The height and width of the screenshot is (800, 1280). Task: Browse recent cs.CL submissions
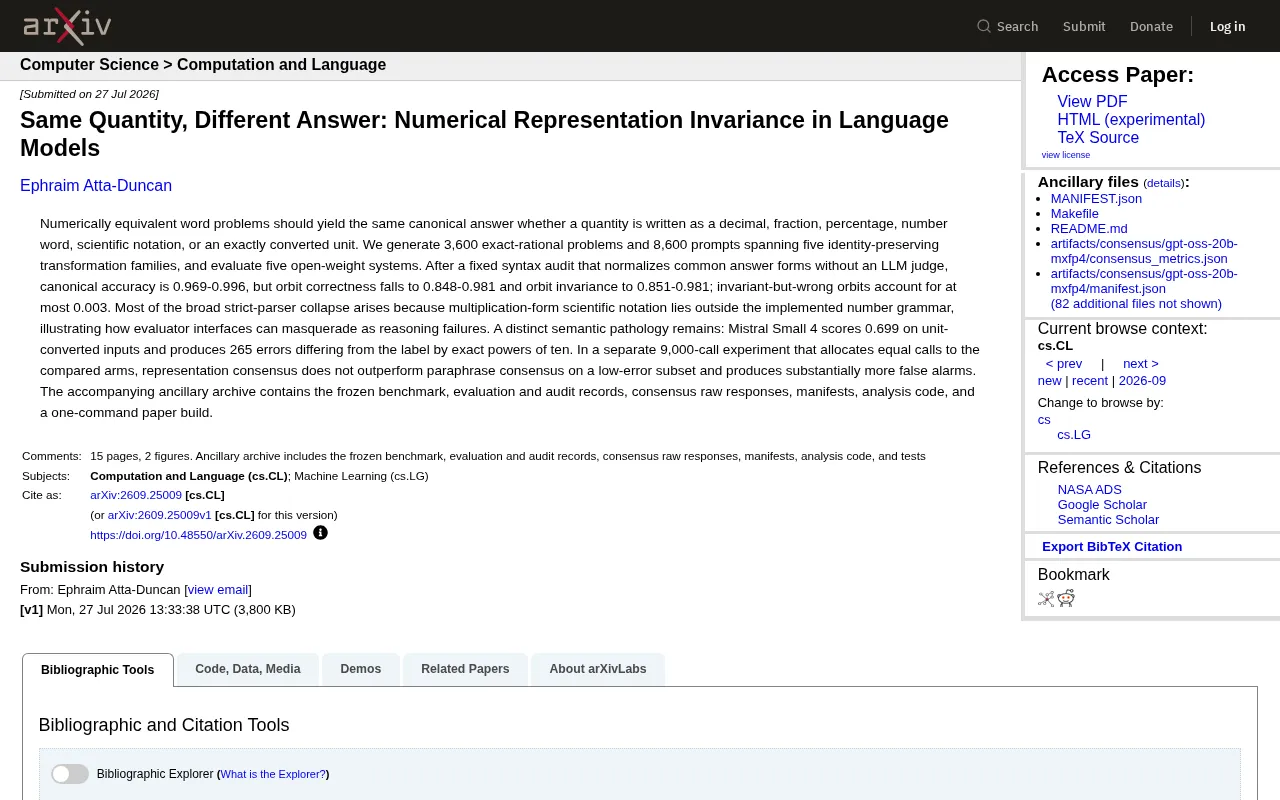(1090, 381)
